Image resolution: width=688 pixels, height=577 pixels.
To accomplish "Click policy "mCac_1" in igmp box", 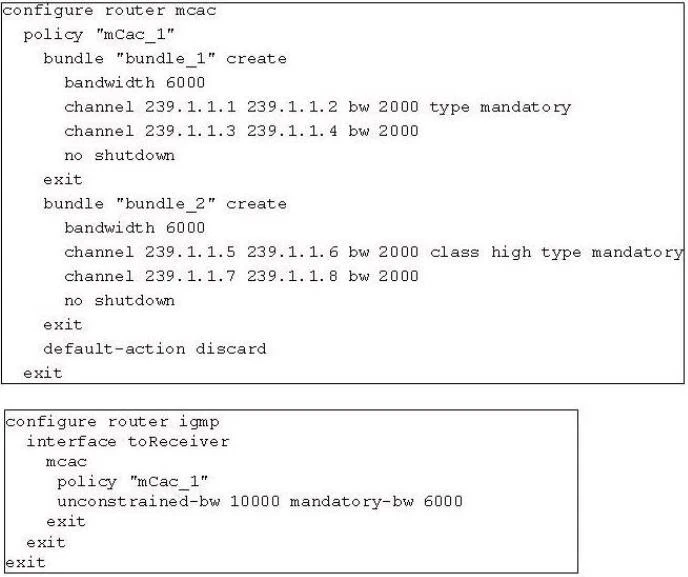I will click(133, 482).
